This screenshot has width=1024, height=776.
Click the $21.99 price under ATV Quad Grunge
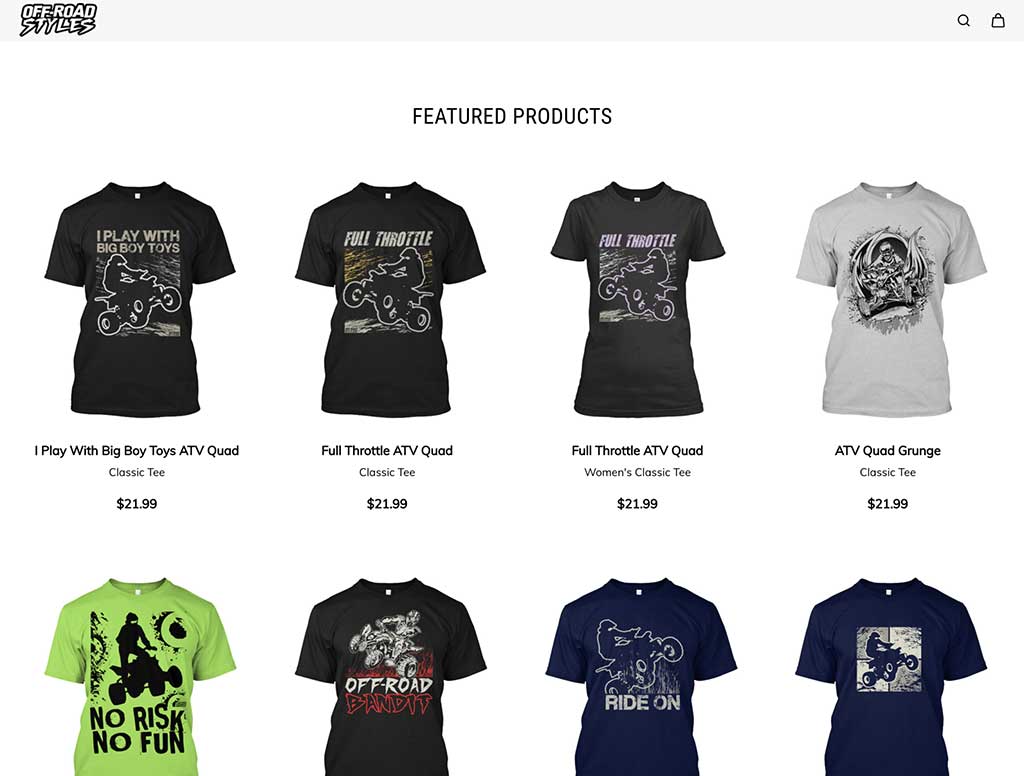click(x=888, y=504)
